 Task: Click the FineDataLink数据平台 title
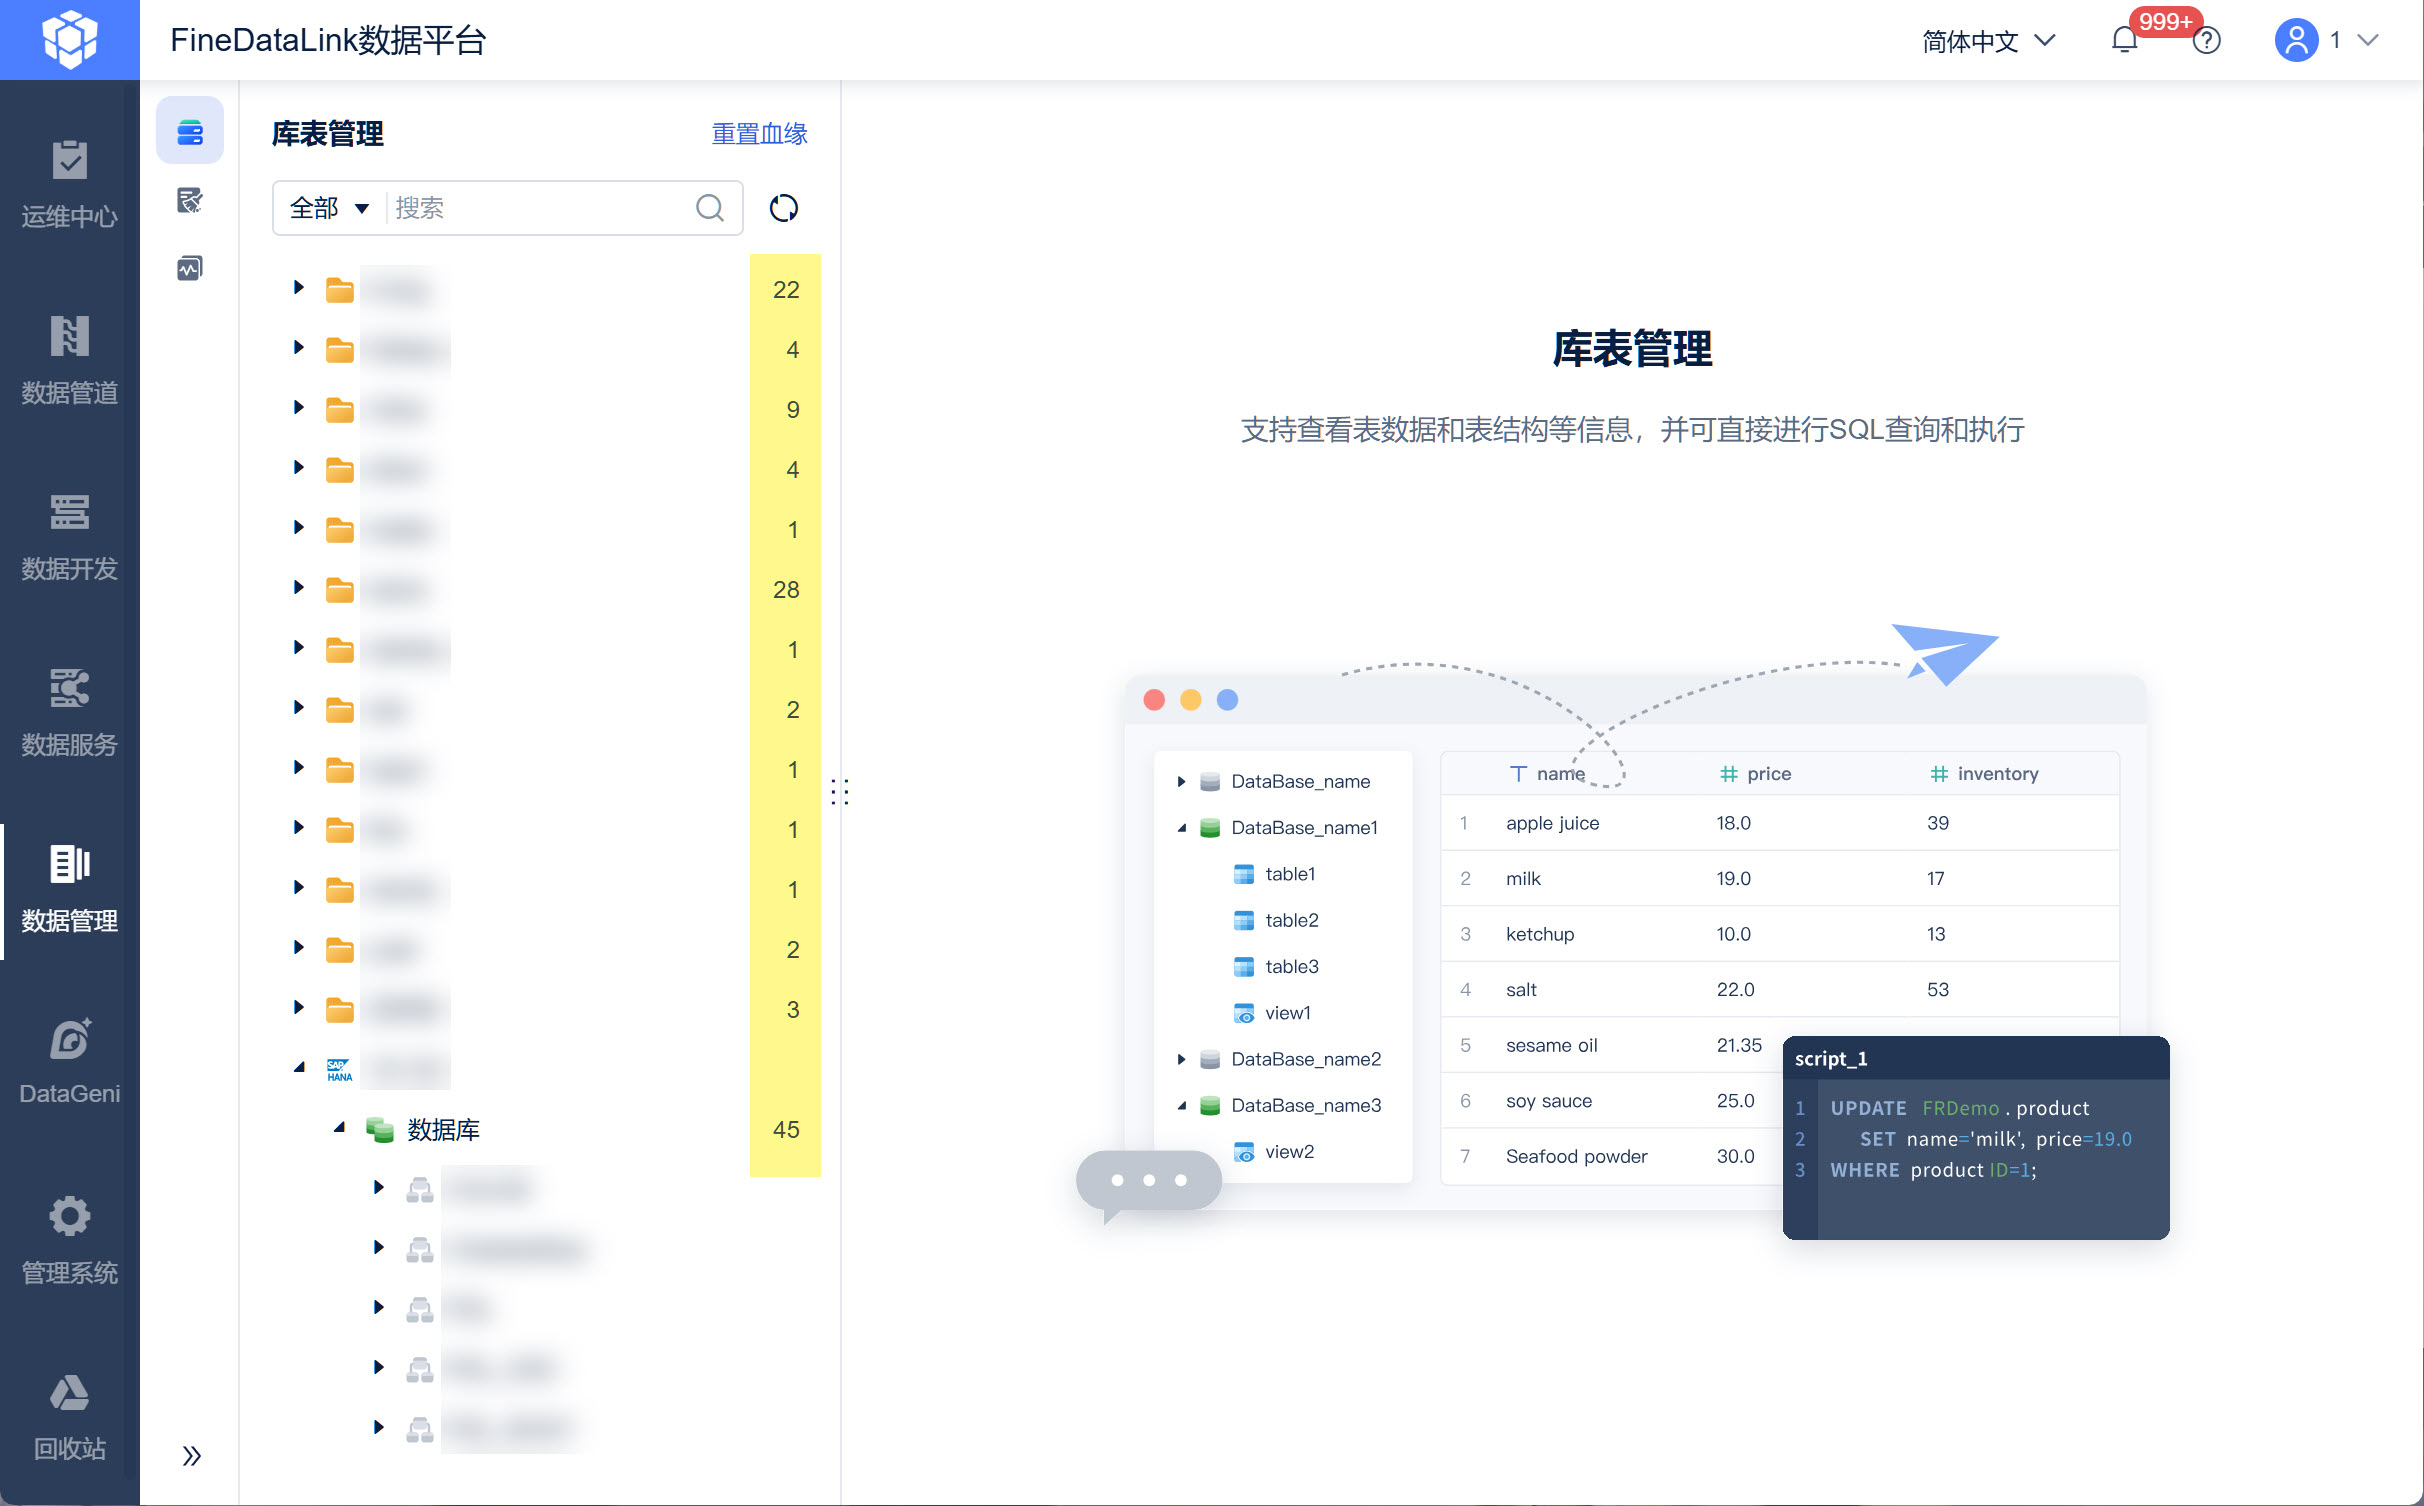click(328, 40)
